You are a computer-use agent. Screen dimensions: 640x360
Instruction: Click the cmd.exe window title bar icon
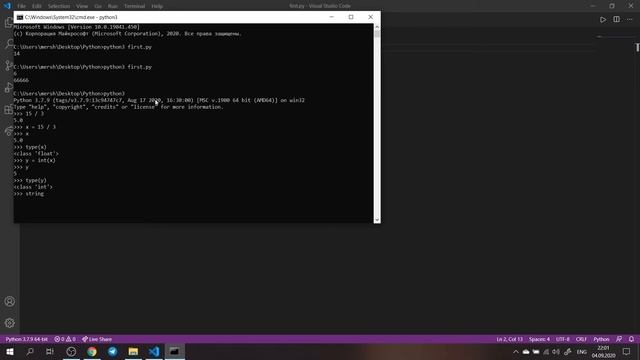(20, 17)
